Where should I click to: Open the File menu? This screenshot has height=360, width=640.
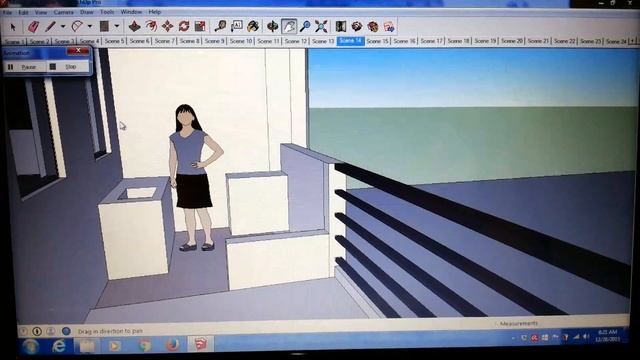point(7,13)
